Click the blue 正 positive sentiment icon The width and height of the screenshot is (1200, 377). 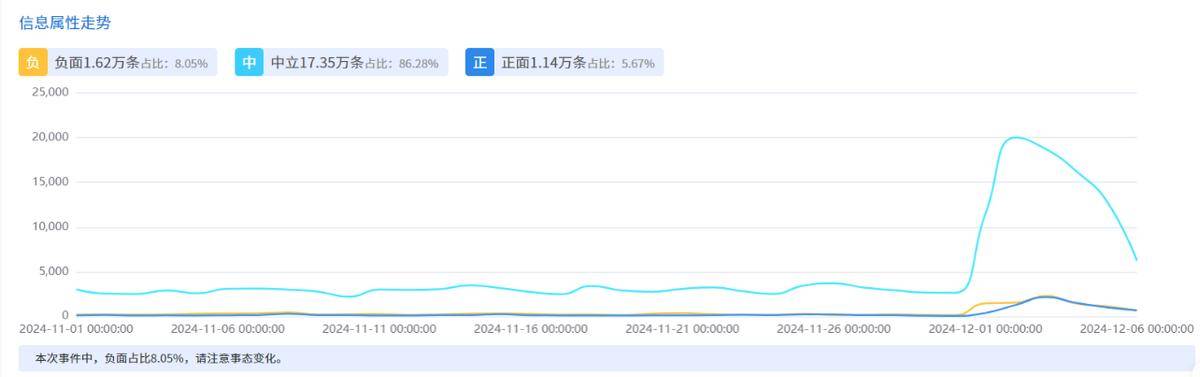480,63
